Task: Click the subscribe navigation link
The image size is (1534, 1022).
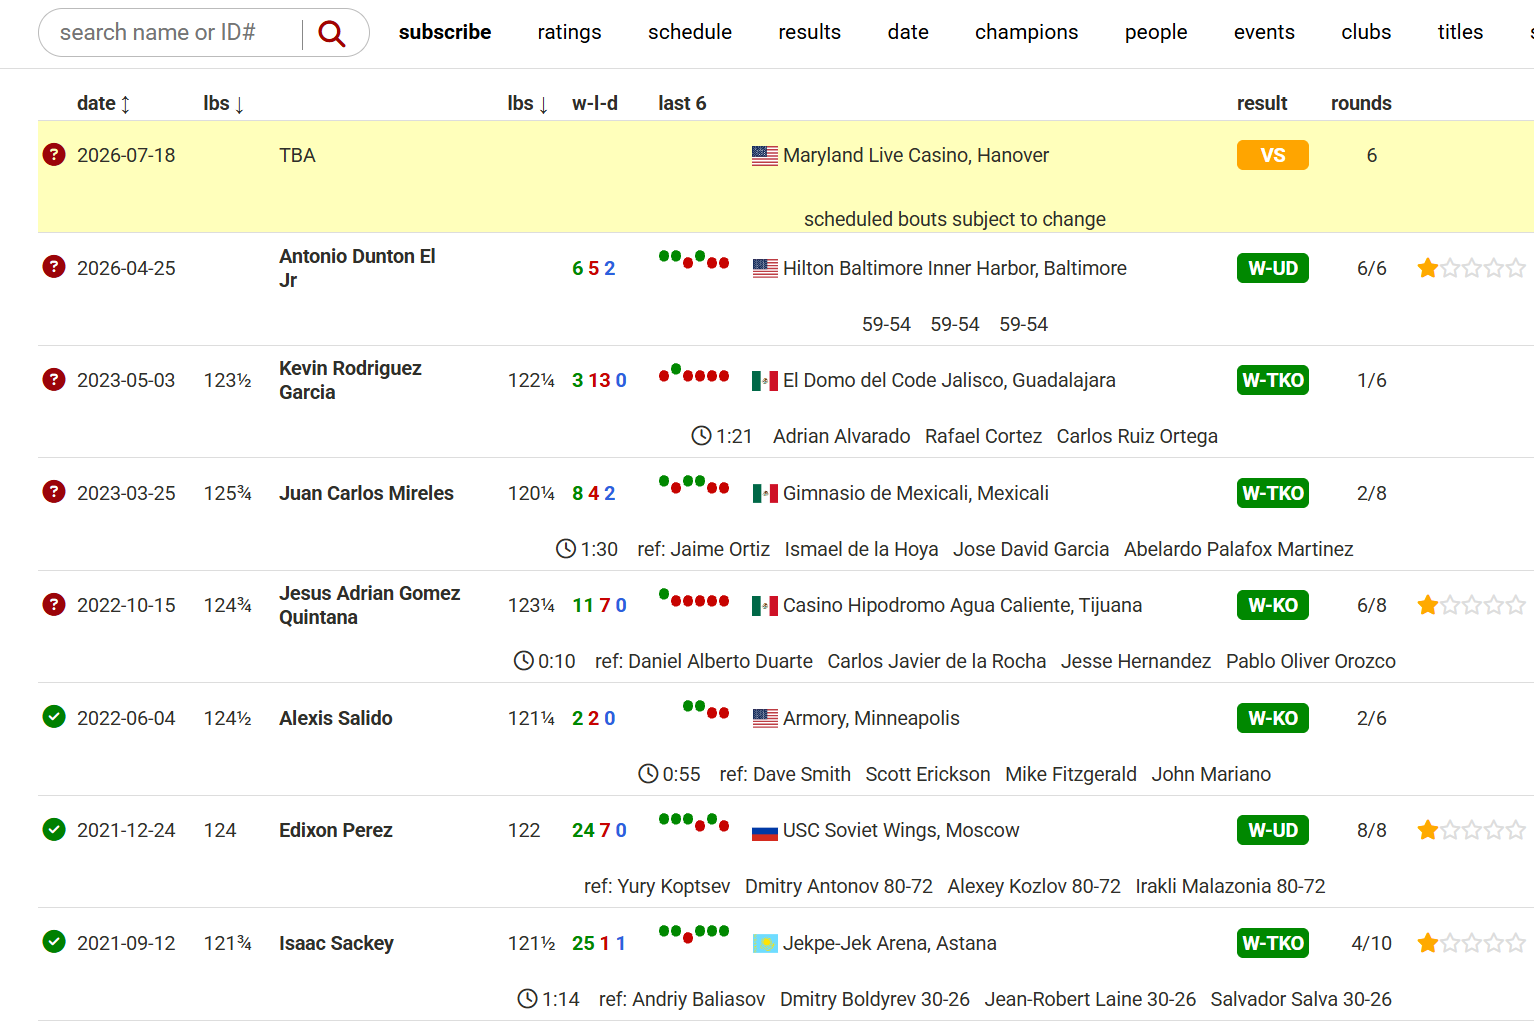Action: 445,32
